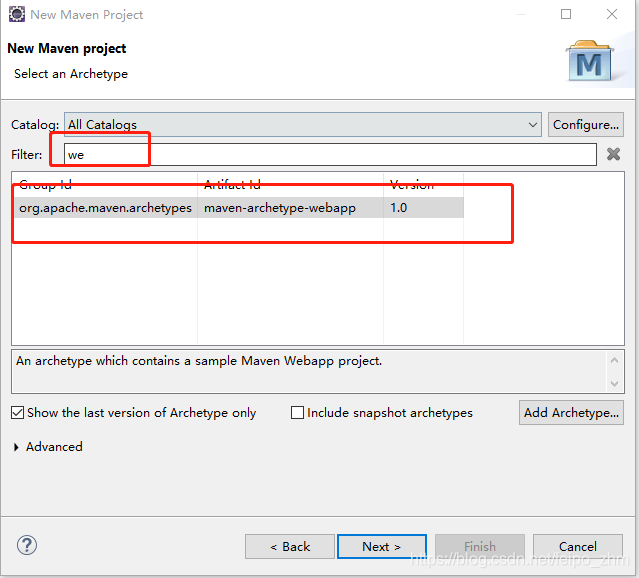The width and height of the screenshot is (639, 578).
Task: Click Add Archetype... button
Action: [x=571, y=413]
